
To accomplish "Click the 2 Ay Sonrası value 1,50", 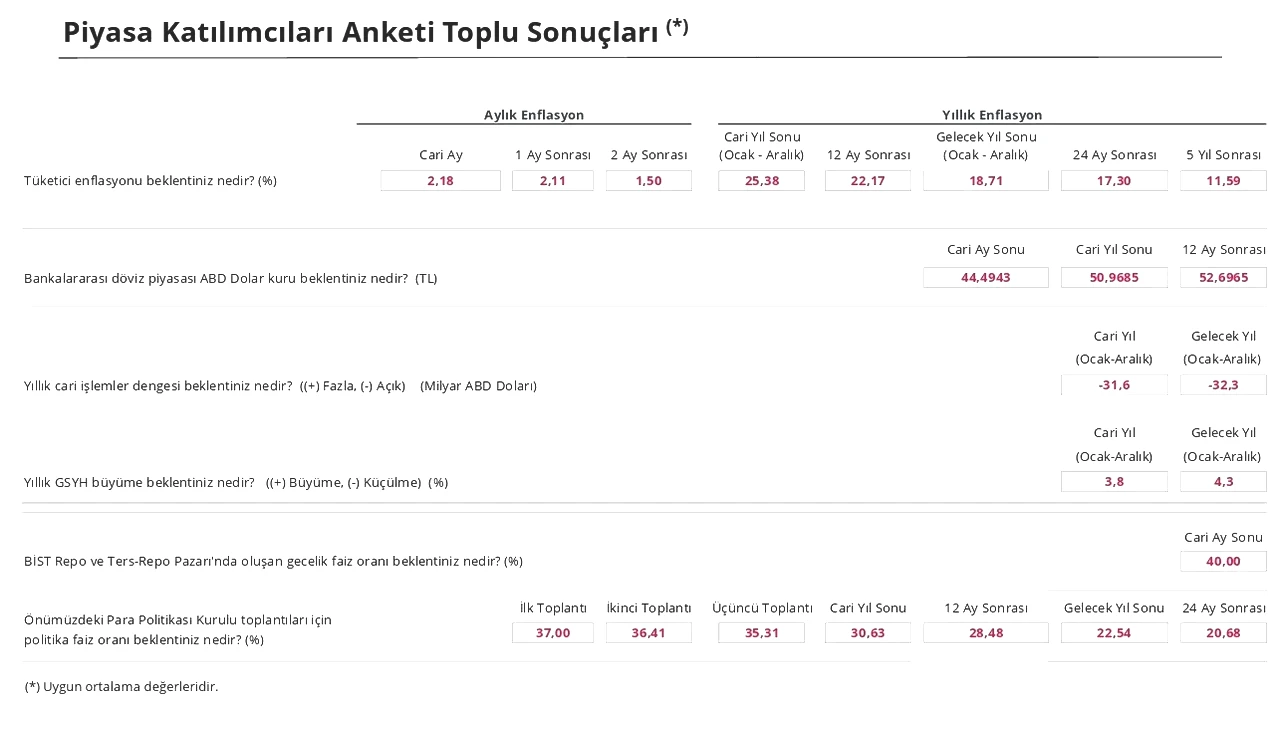I will coord(648,181).
